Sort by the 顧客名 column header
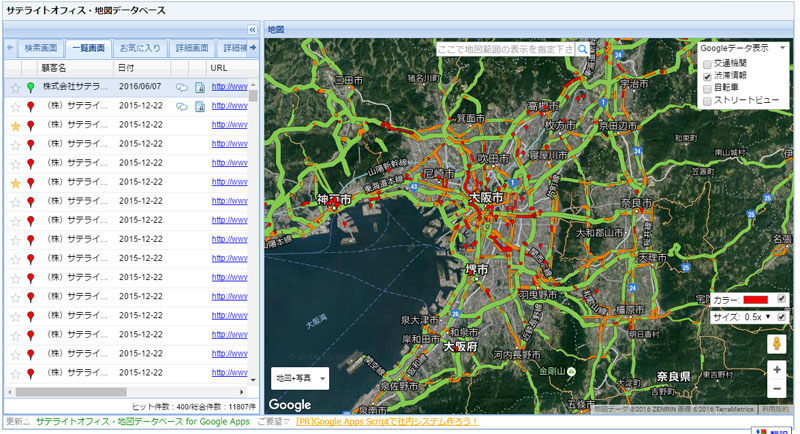The height and width of the screenshot is (434, 800). click(75, 68)
